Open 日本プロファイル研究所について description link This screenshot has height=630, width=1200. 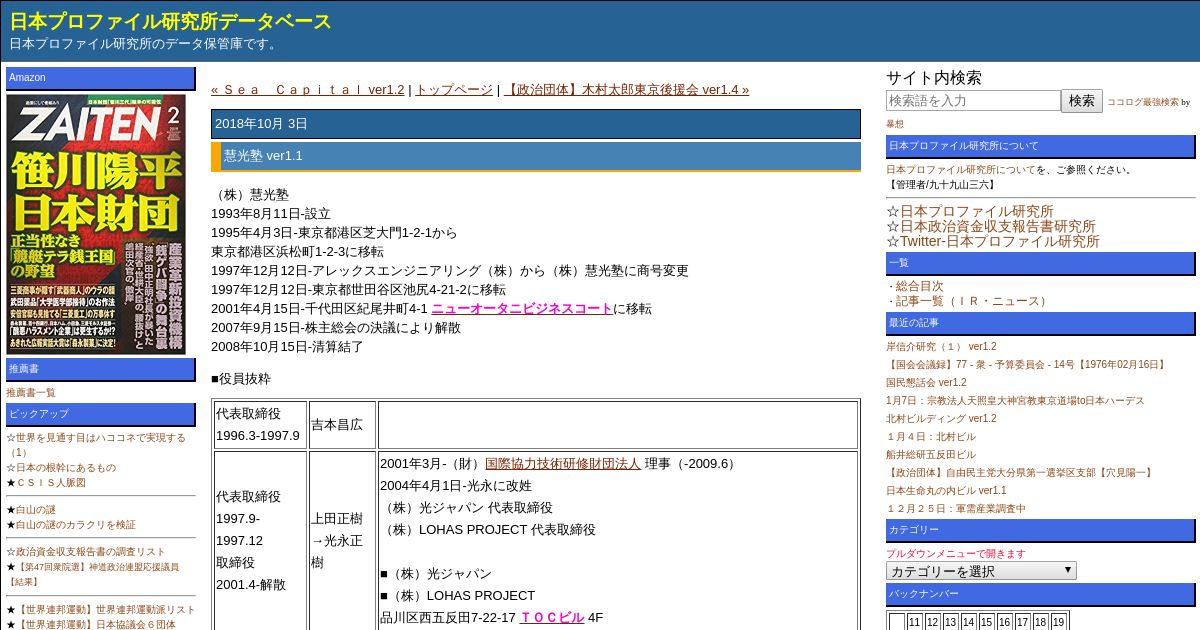(960, 170)
